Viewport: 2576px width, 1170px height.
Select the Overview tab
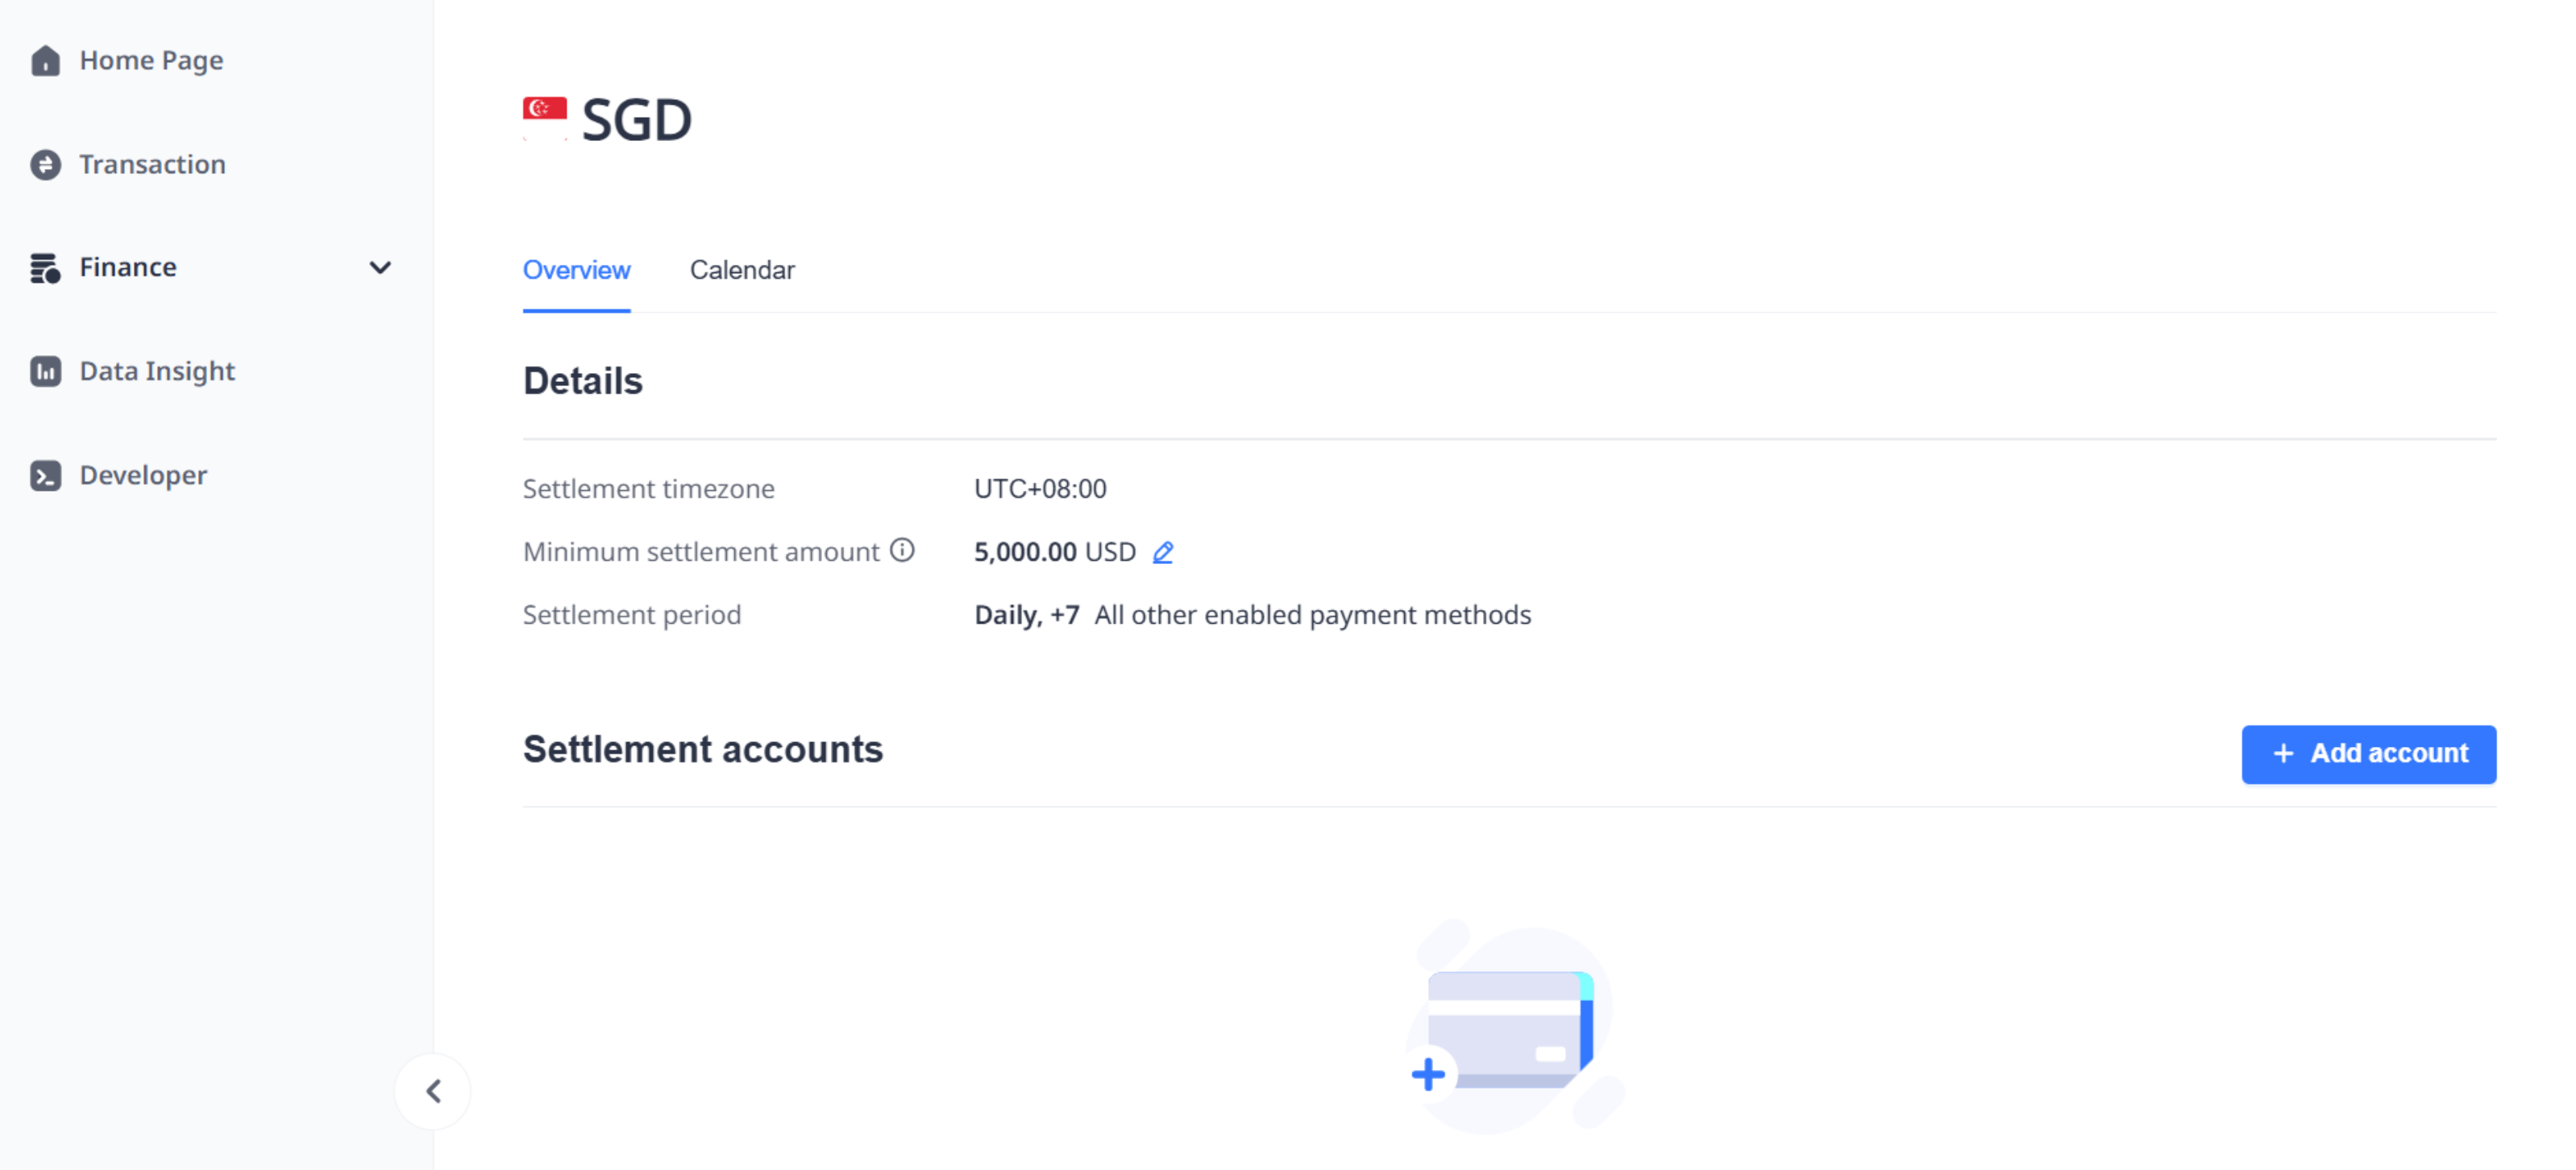click(x=576, y=270)
